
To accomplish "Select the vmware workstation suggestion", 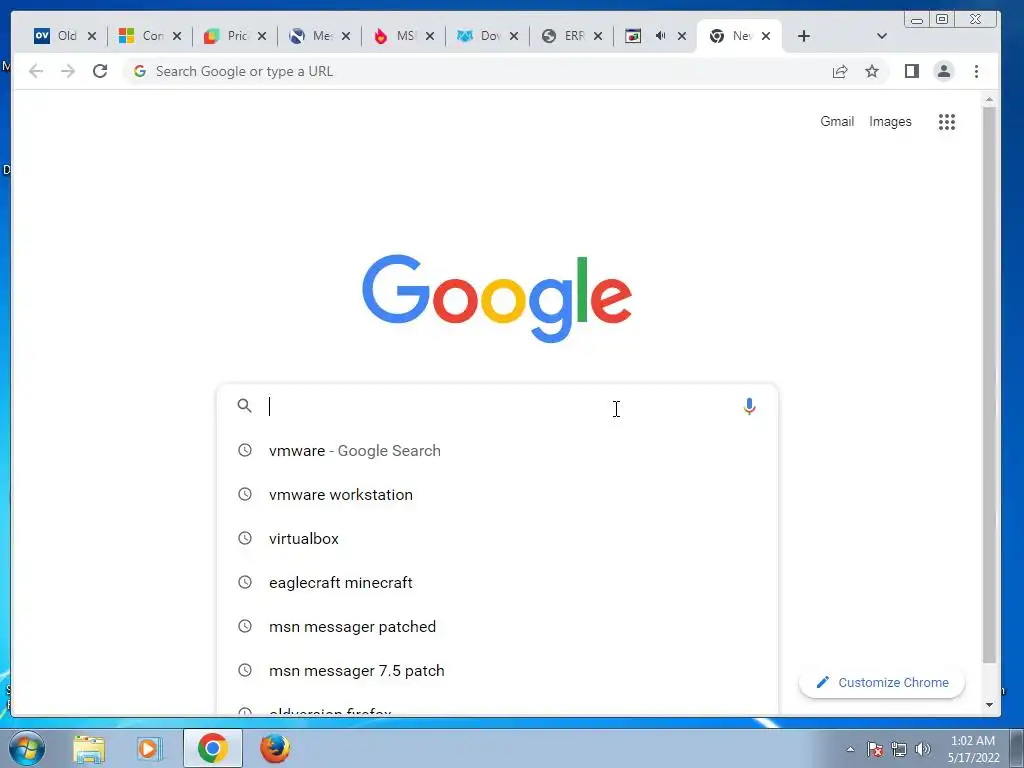I will [x=496, y=494].
